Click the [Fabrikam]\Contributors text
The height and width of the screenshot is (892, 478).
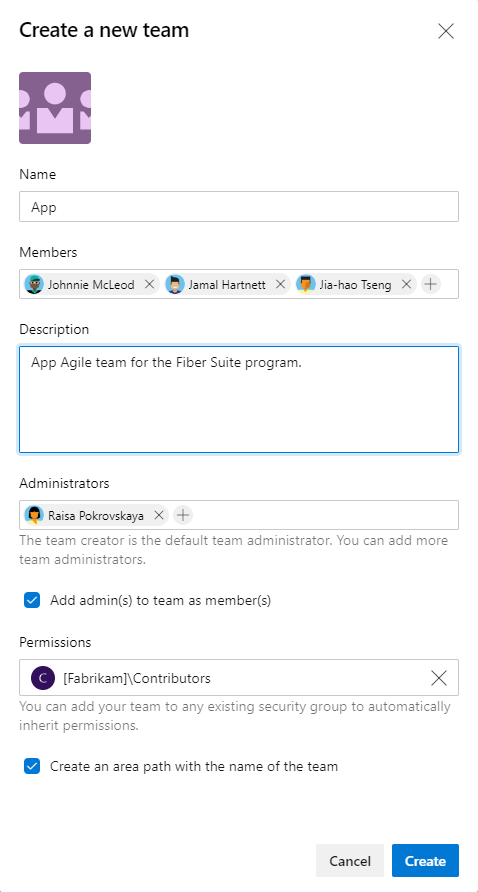(x=137, y=678)
